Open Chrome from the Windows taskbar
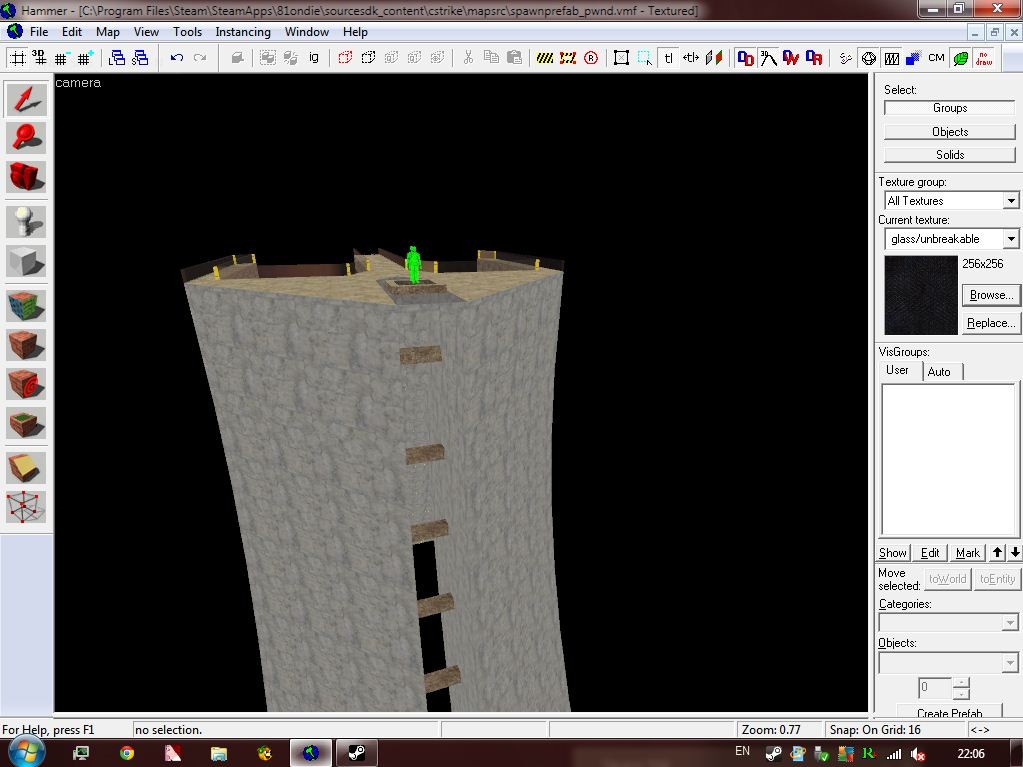Image resolution: width=1023 pixels, height=767 pixels. tap(127, 753)
